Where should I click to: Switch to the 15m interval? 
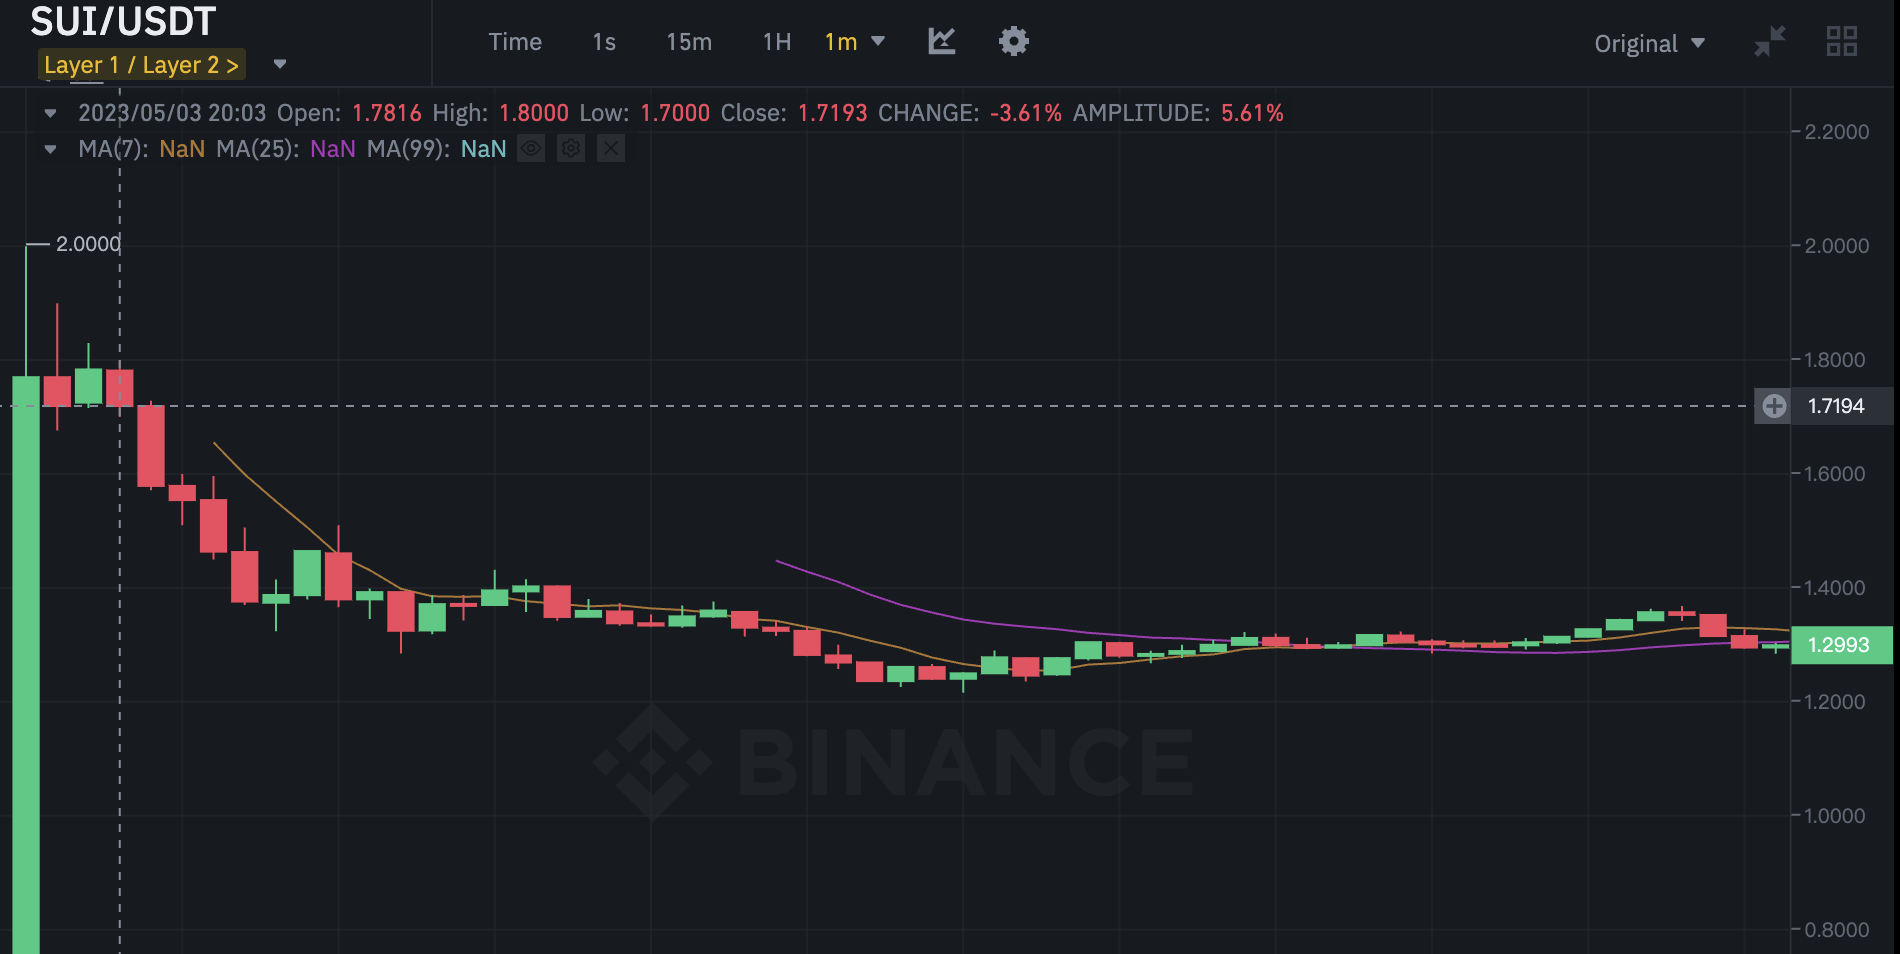coord(689,42)
